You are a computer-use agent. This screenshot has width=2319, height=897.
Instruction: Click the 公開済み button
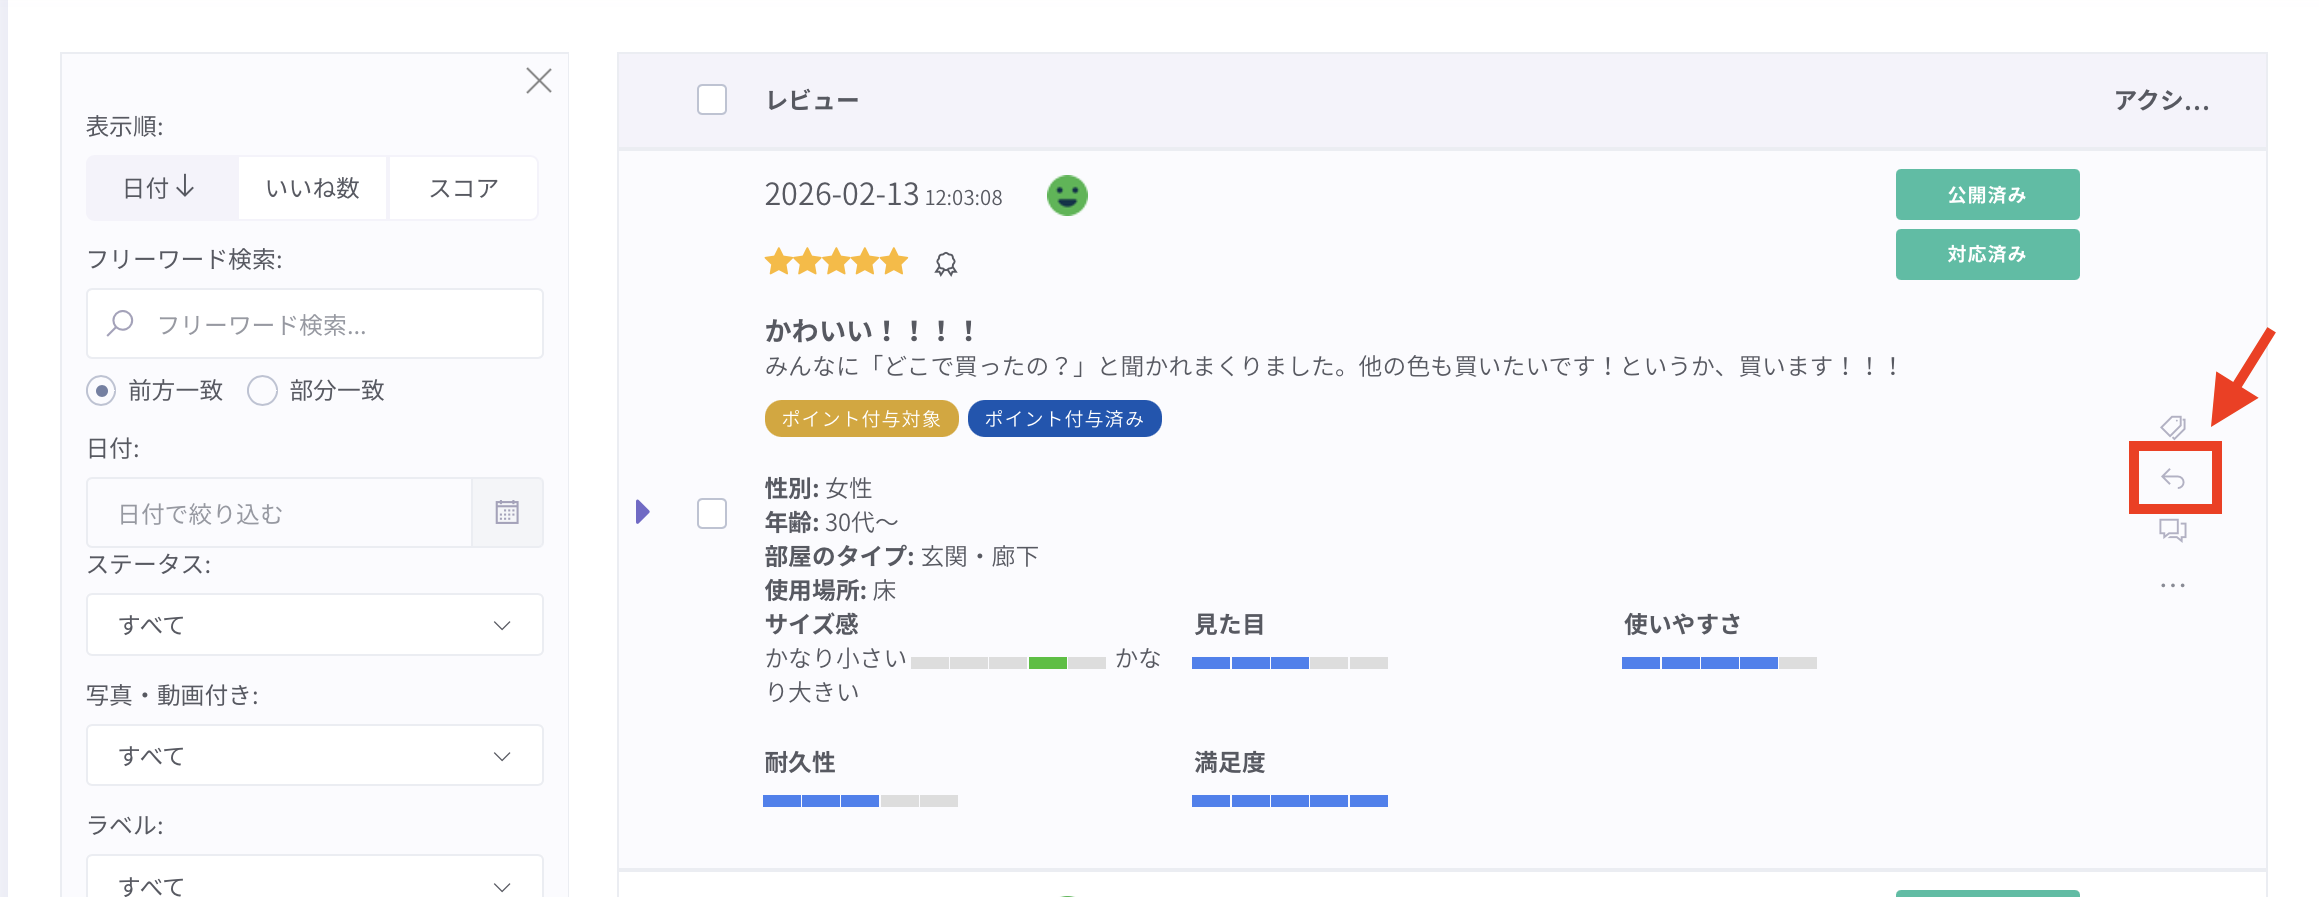pos(1987,195)
